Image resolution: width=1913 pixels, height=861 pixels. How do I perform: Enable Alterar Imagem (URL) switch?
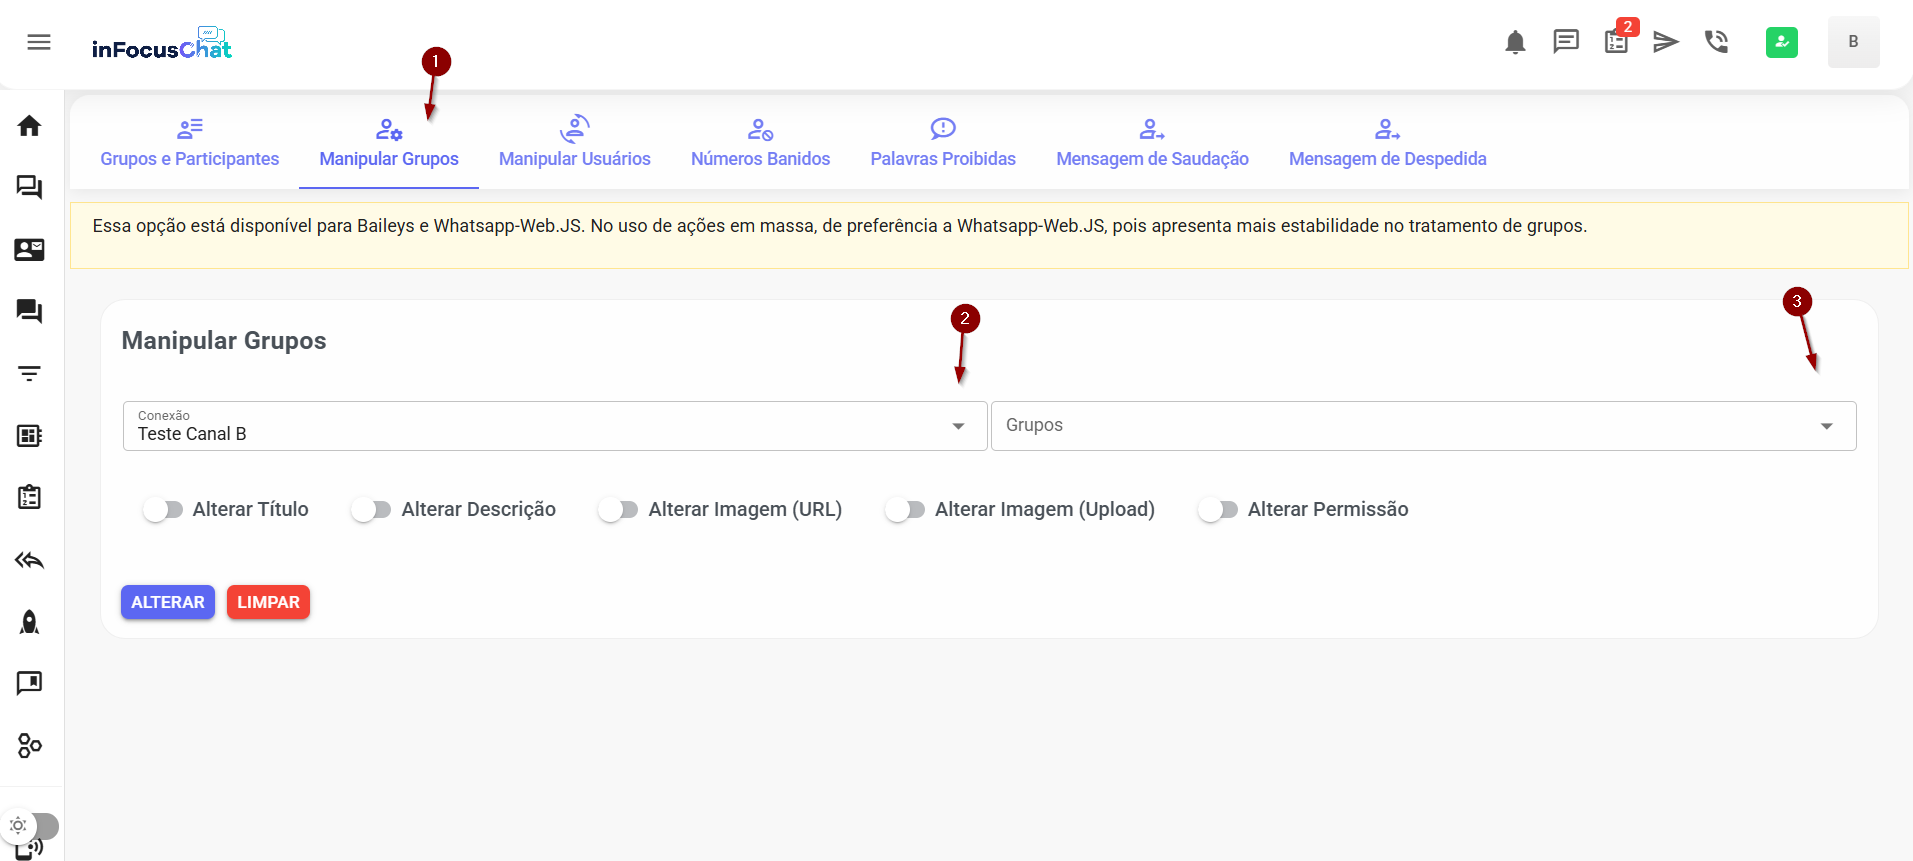coord(618,510)
